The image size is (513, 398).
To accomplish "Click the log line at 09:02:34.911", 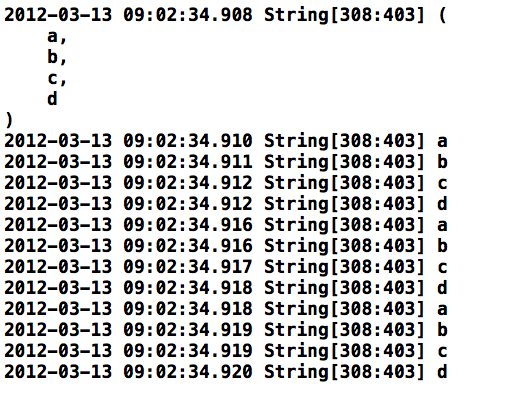I will tap(225, 162).
